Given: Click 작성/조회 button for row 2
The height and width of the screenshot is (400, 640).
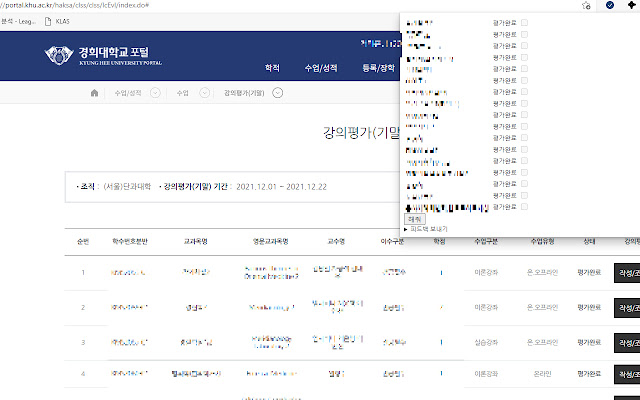Looking at the screenshot, I should click(627, 308).
